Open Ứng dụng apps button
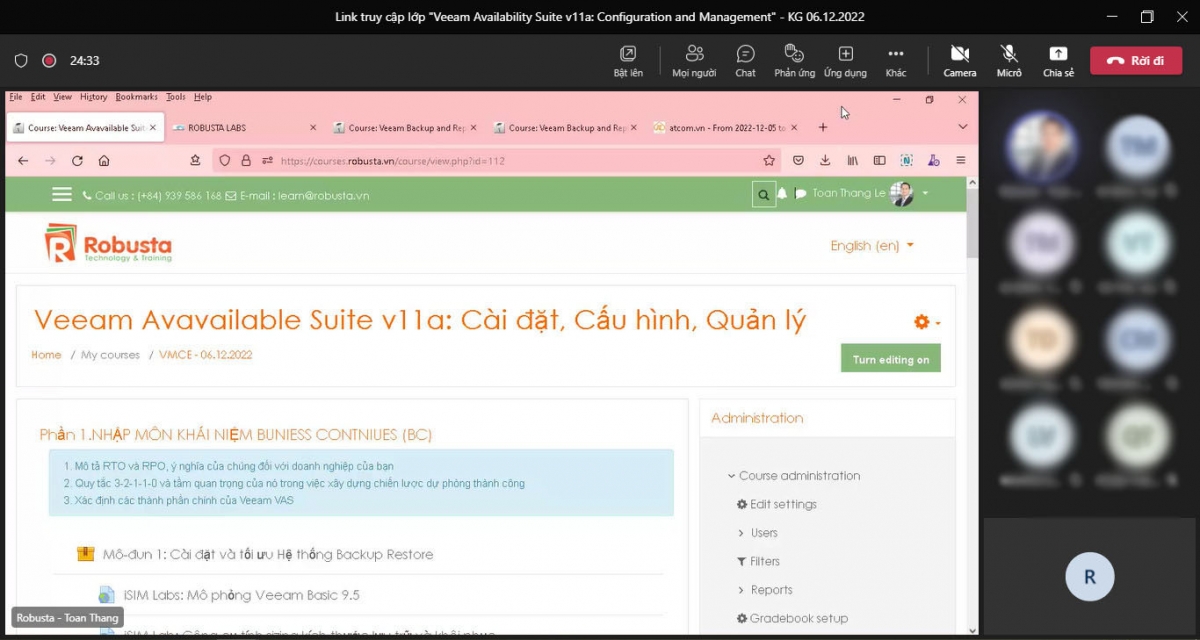 click(845, 61)
